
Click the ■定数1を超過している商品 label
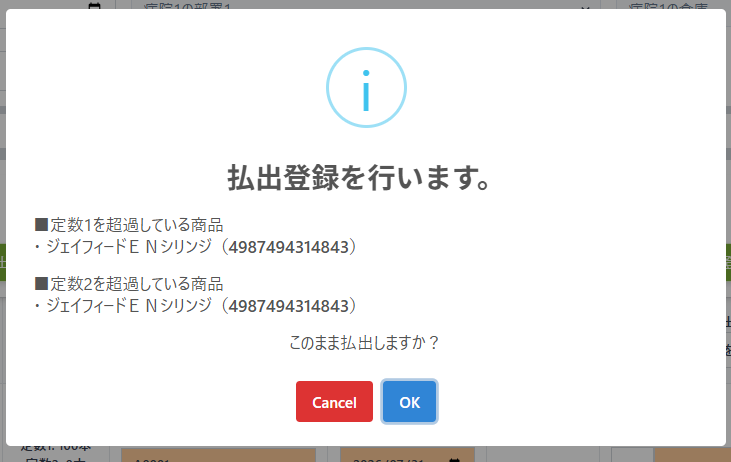(x=129, y=225)
